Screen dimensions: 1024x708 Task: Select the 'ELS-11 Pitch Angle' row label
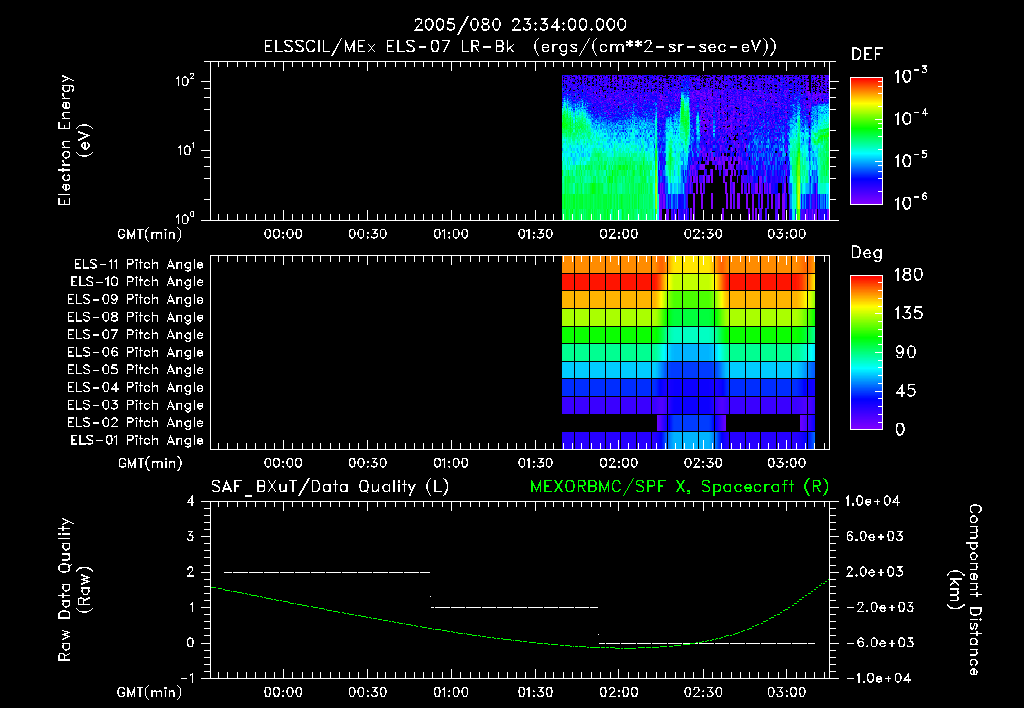point(138,265)
